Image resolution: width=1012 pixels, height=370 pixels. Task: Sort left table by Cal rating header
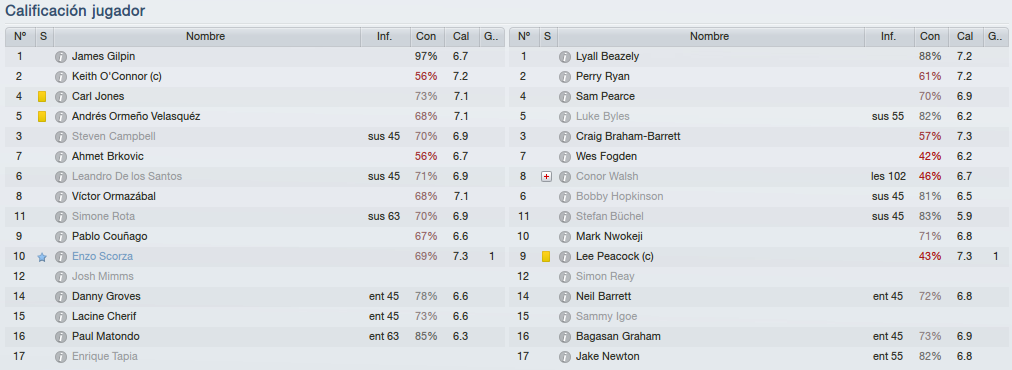coord(461,37)
